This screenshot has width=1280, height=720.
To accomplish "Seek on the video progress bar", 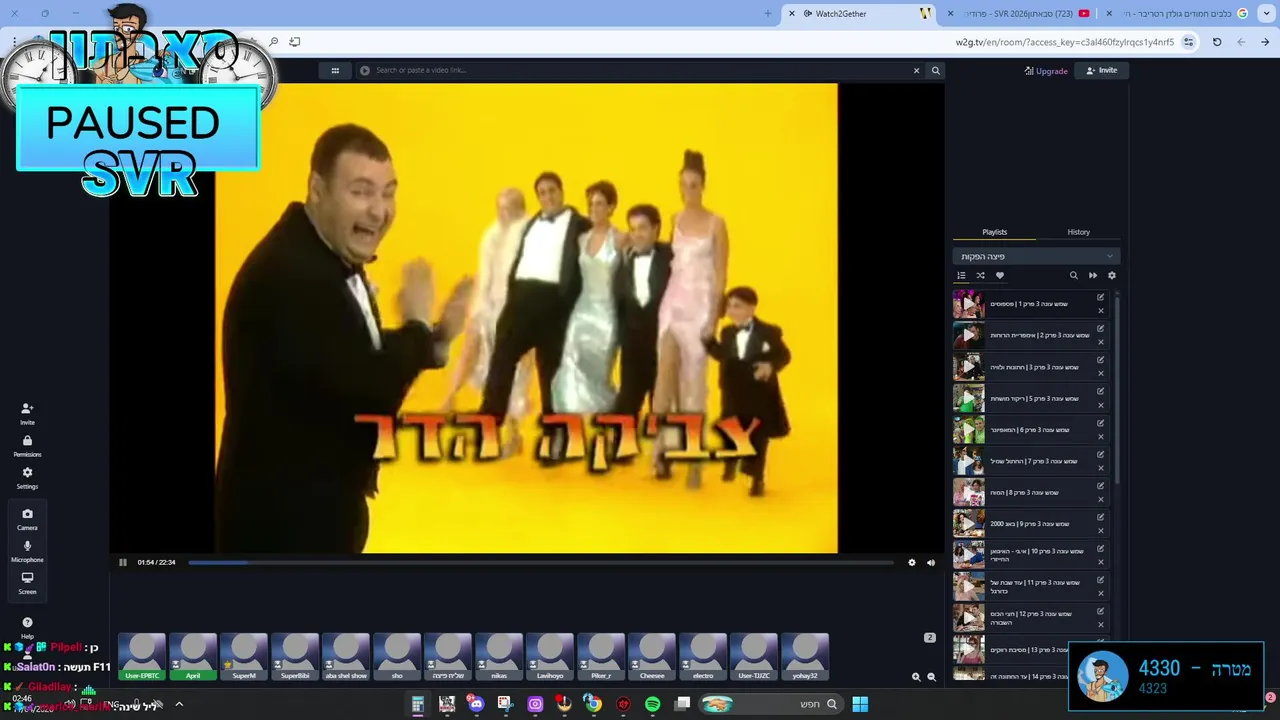I will [x=540, y=562].
